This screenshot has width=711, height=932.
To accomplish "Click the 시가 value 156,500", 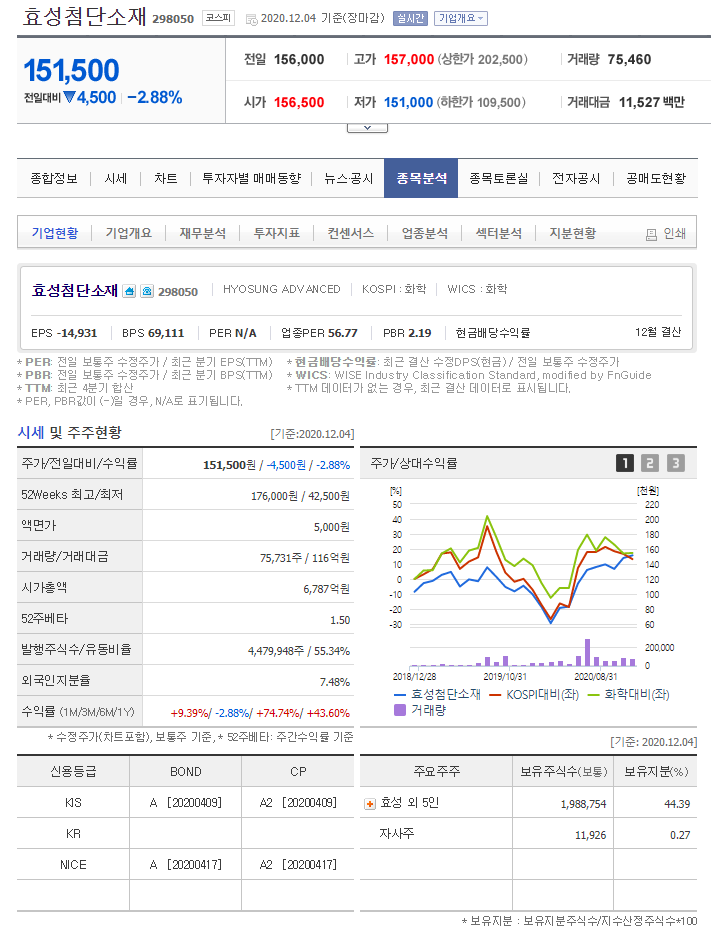I will 298,102.
